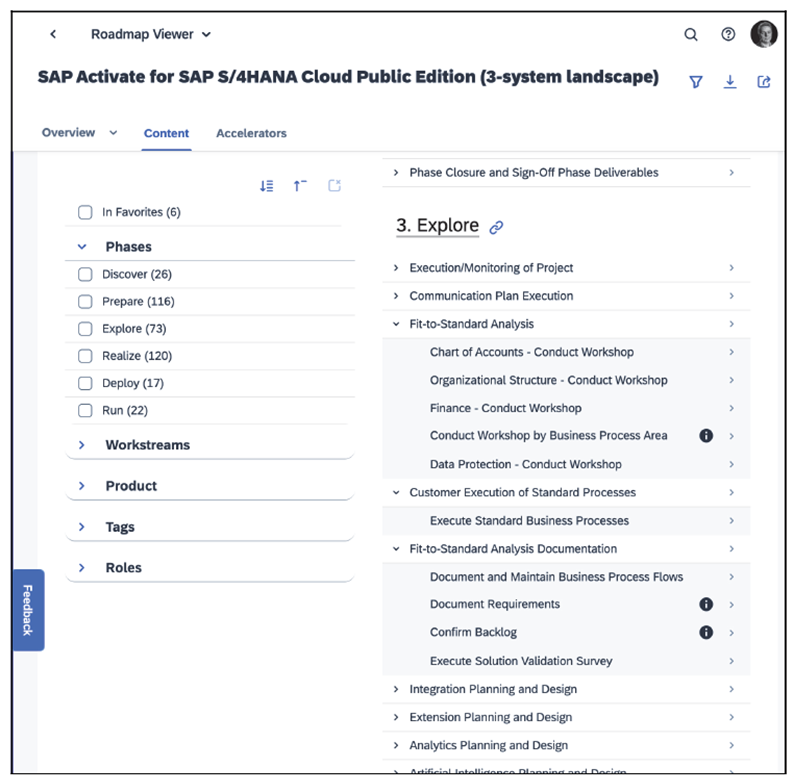Open right arrow of Execute Standard Business Processes row
Image resolution: width=798 pixels, height=784 pixels.
tap(731, 521)
